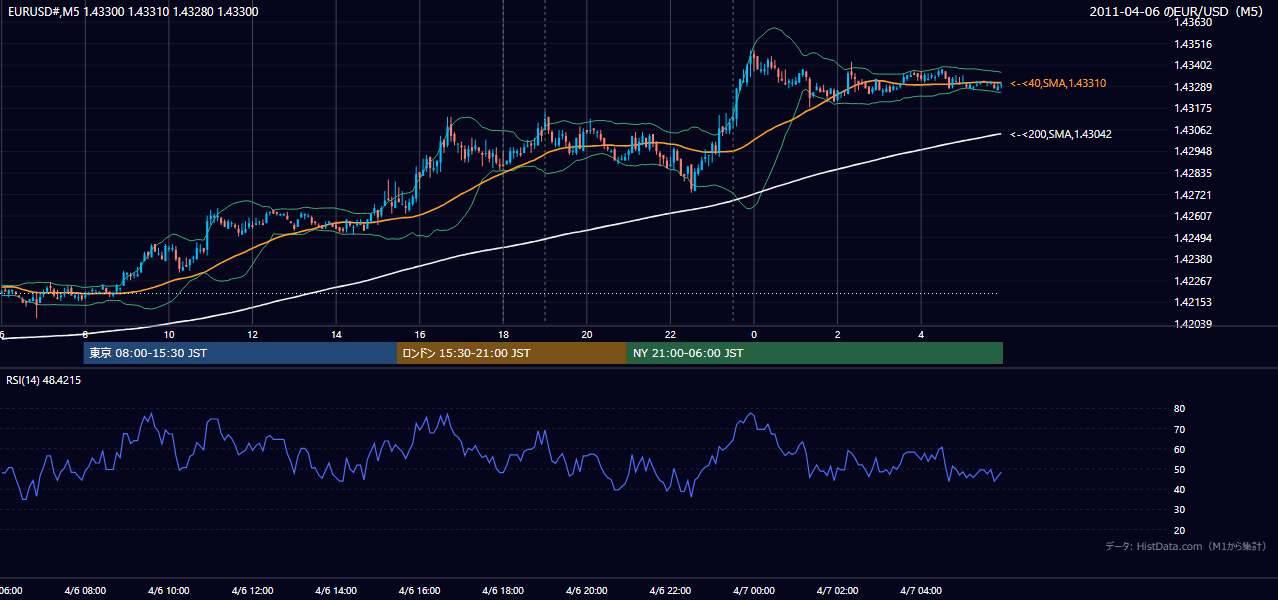
Task: Click price axis value 1.42267
Action: point(1192,281)
